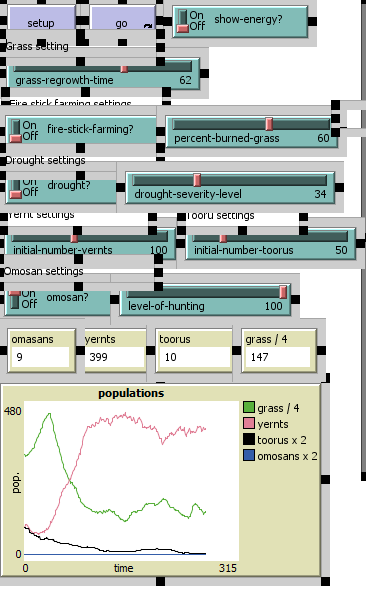Click the drought-severity-level slider knob

(197, 180)
